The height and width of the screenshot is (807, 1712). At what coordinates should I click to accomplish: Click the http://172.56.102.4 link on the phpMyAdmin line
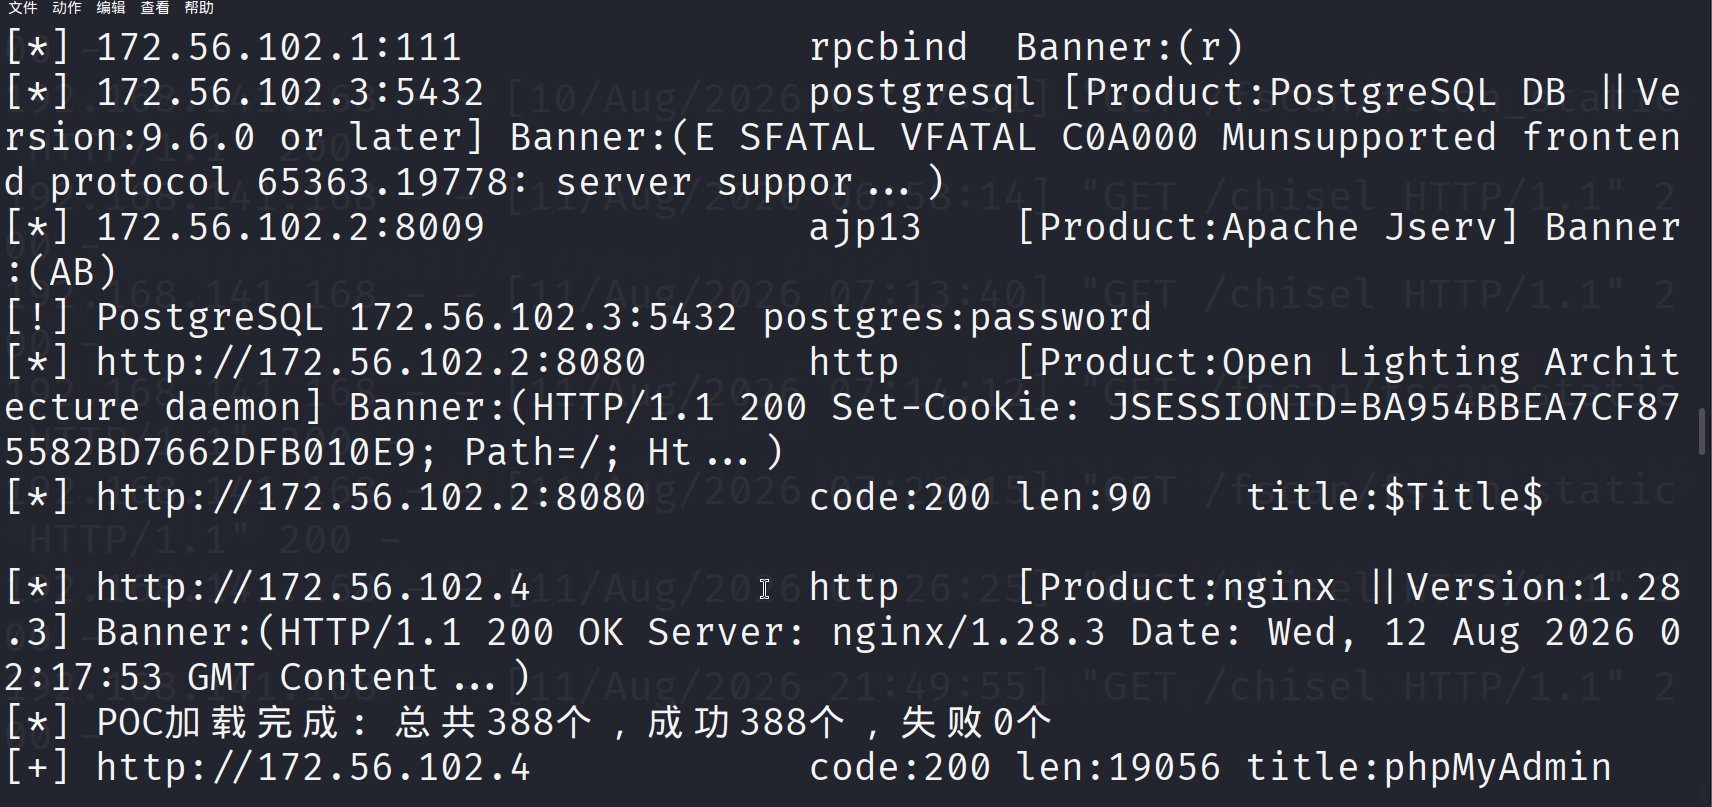point(313,767)
